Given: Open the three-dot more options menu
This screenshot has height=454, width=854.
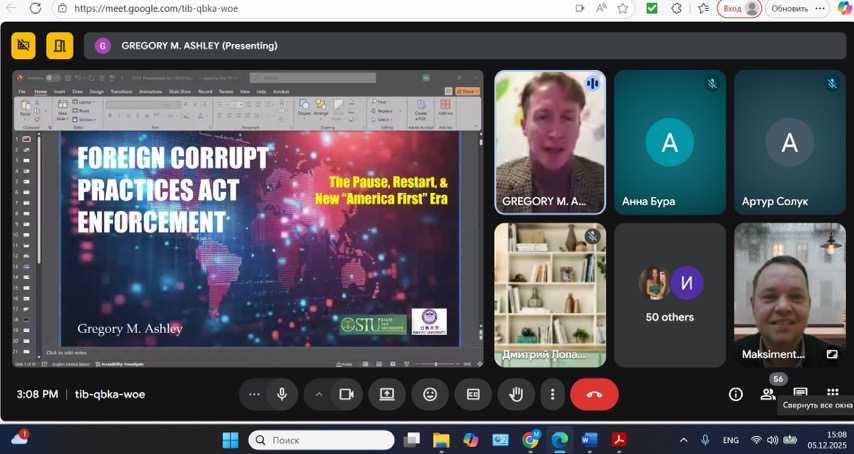Looking at the screenshot, I should pos(552,394).
